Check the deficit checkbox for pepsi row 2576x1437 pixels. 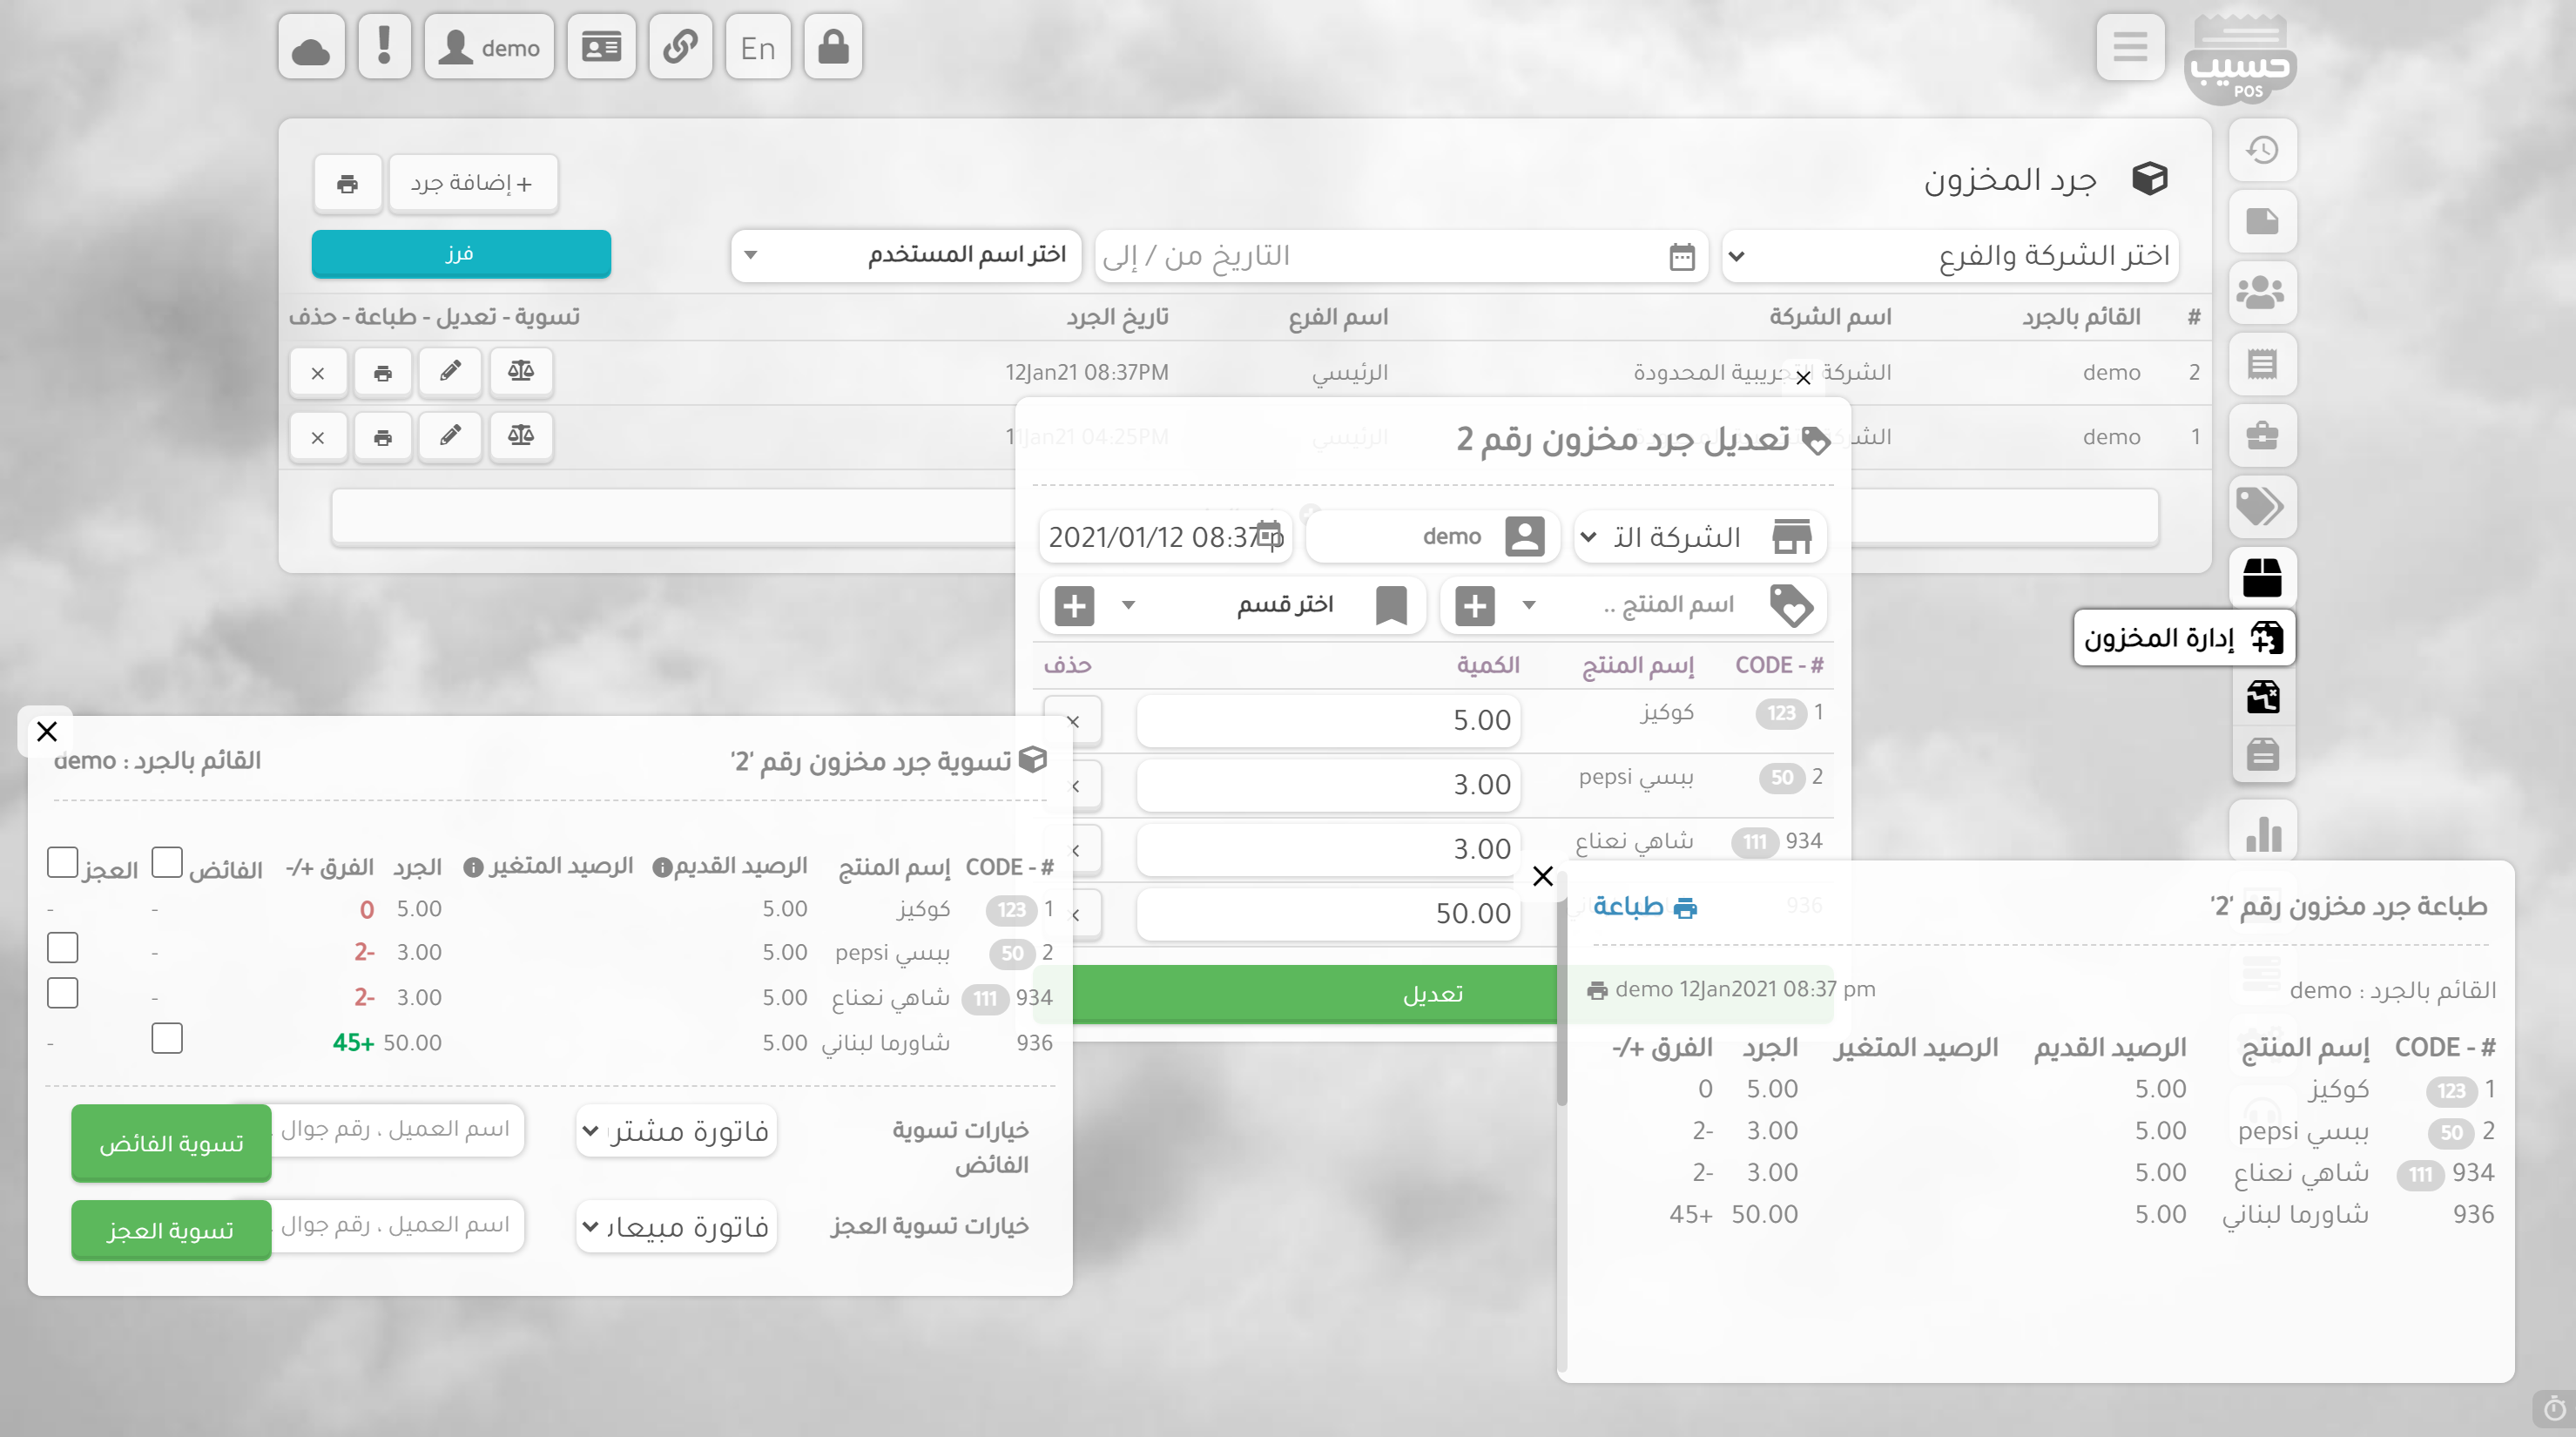pos(62,948)
